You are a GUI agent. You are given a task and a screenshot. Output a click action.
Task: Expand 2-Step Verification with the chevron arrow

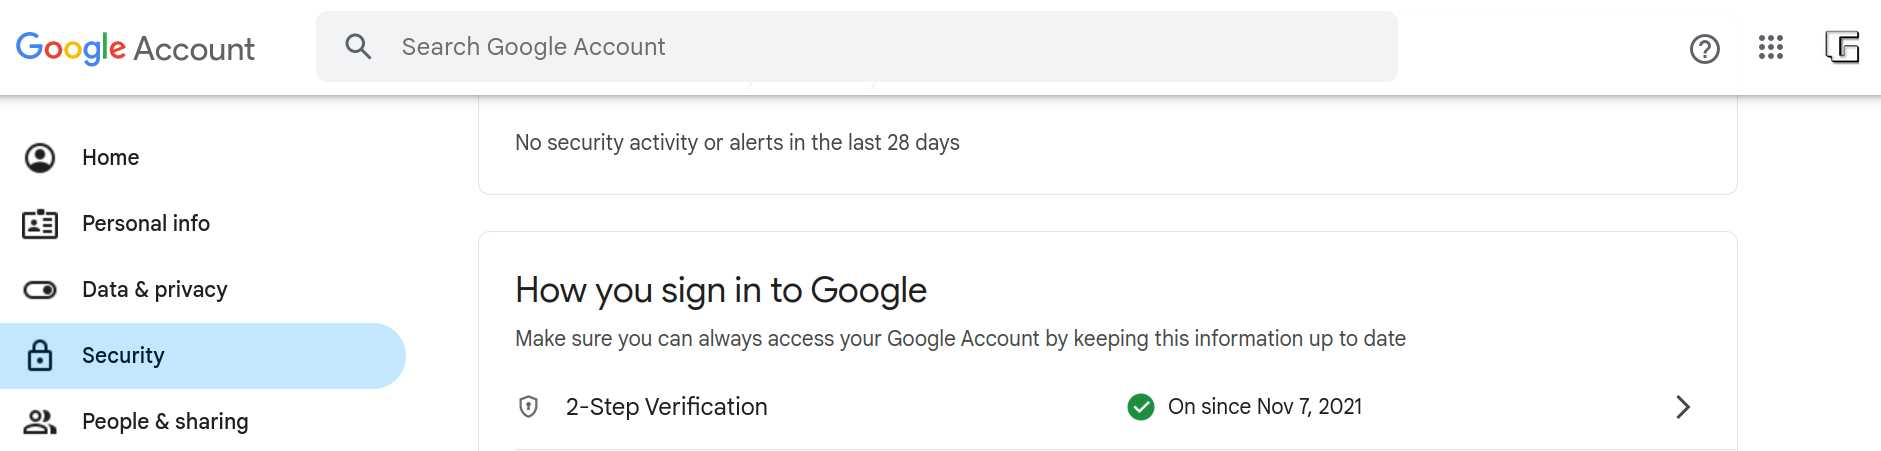pos(1683,407)
